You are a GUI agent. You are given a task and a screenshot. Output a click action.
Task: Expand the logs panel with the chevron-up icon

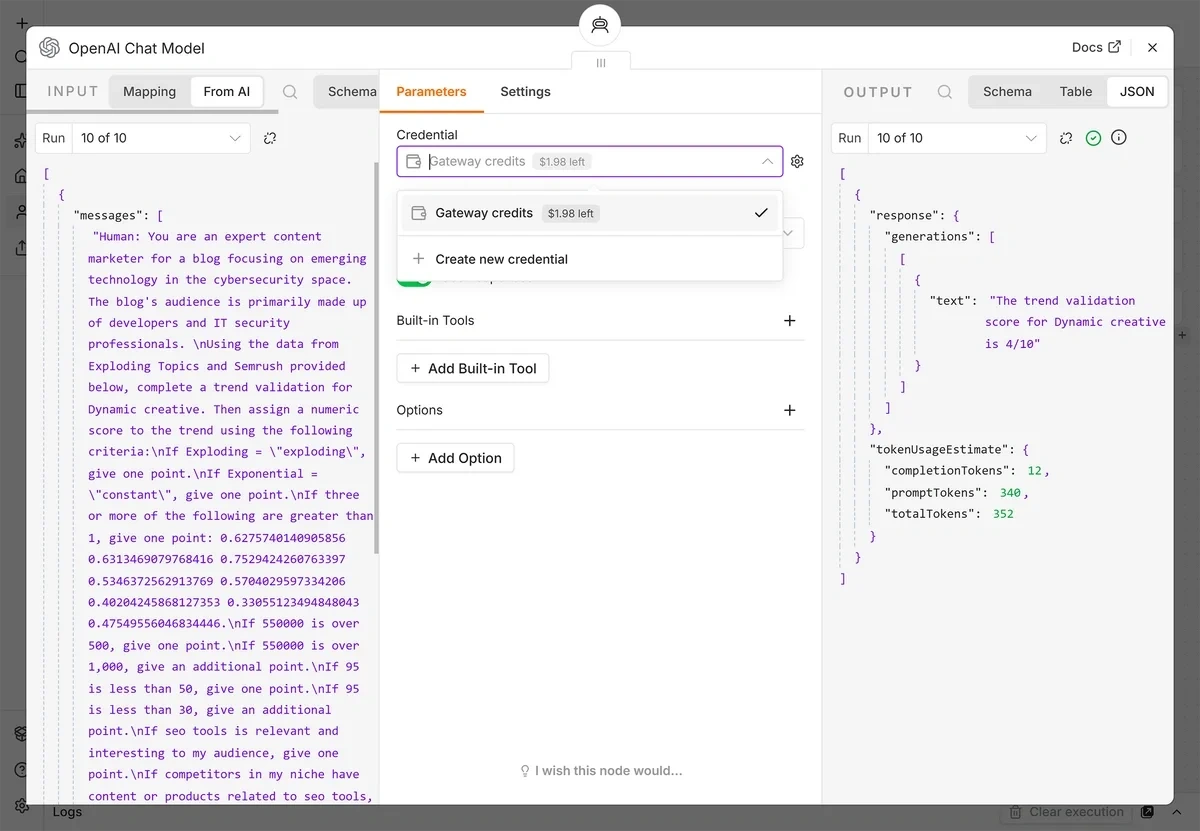click(x=1179, y=812)
